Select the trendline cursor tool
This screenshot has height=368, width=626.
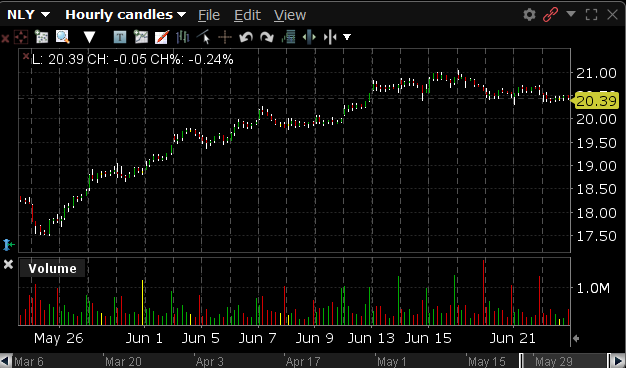tap(204, 37)
